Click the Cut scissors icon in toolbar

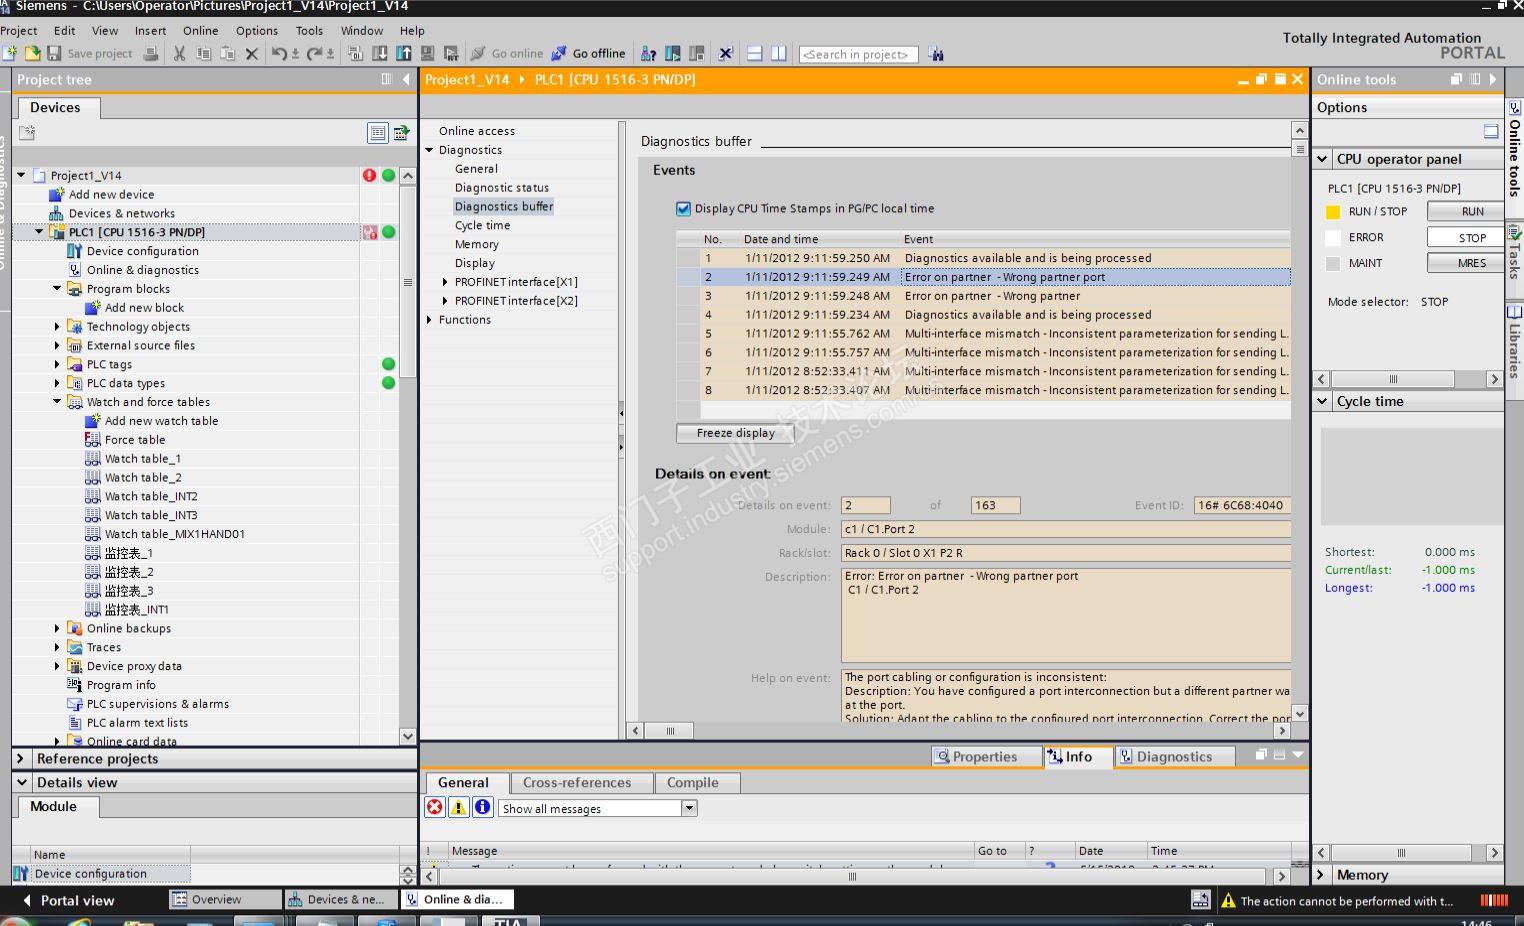point(179,54)
